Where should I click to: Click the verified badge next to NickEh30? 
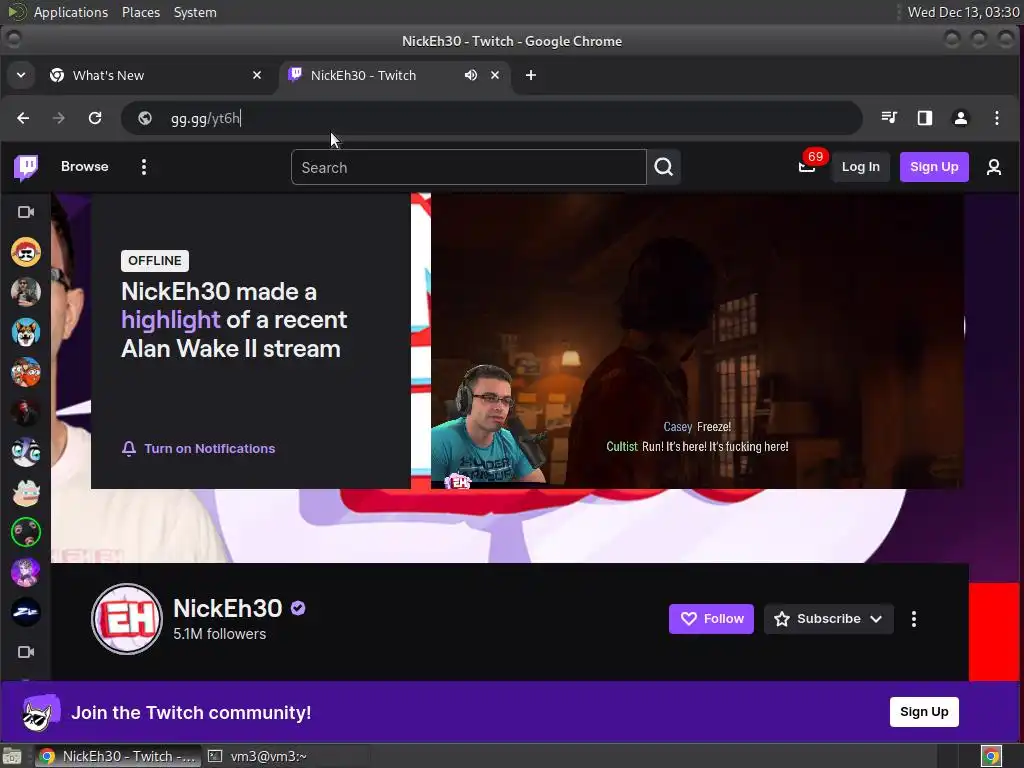(x=298, y=608)
